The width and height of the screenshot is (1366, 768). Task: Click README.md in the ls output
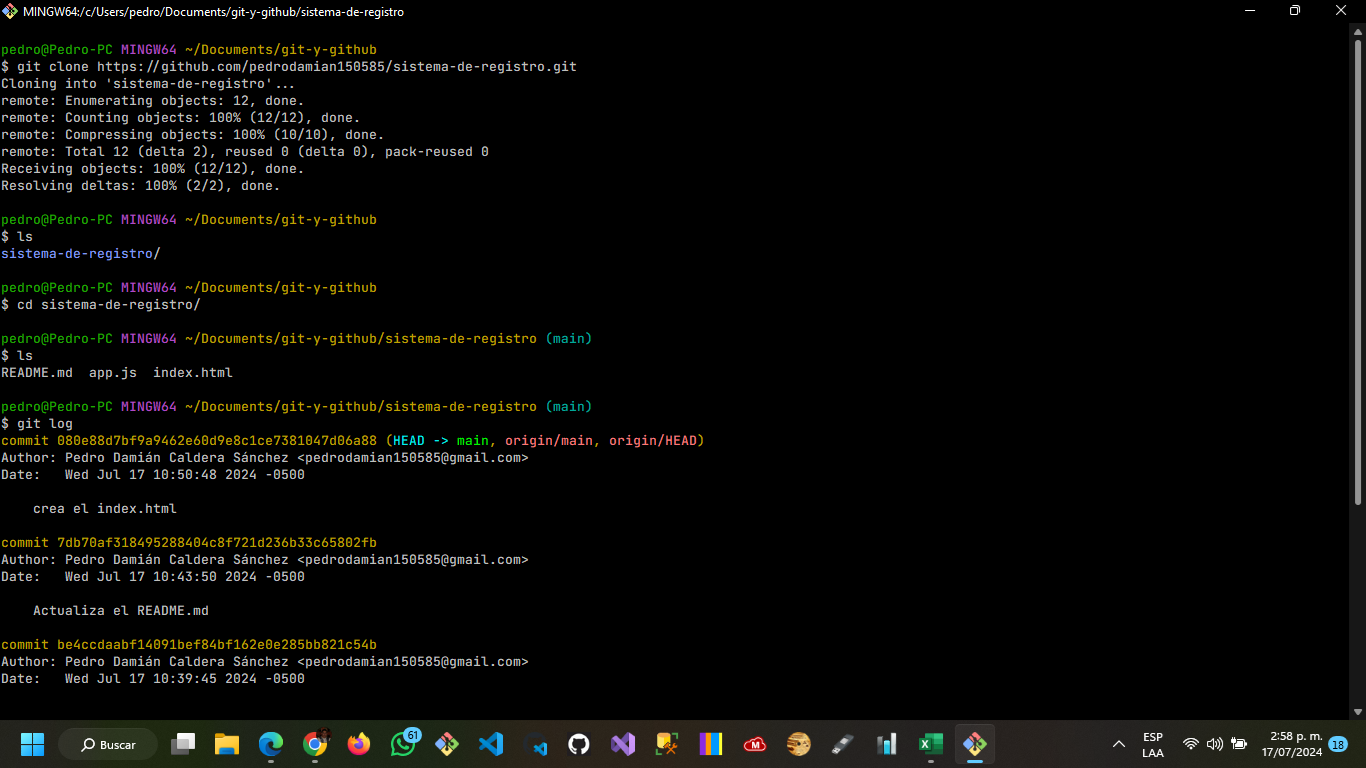[37, 373]
